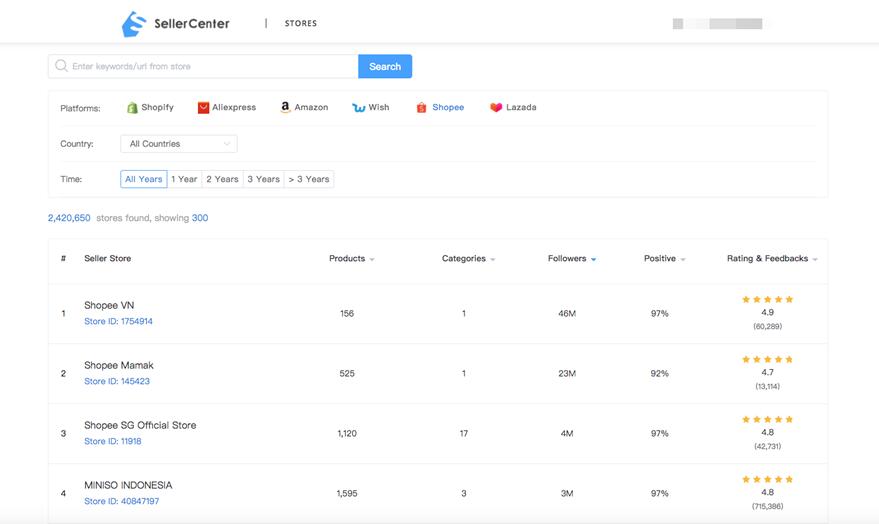Select the > 3 Years time filter
The height and width of the screenshot is (524, 879).
coord(309,179)
